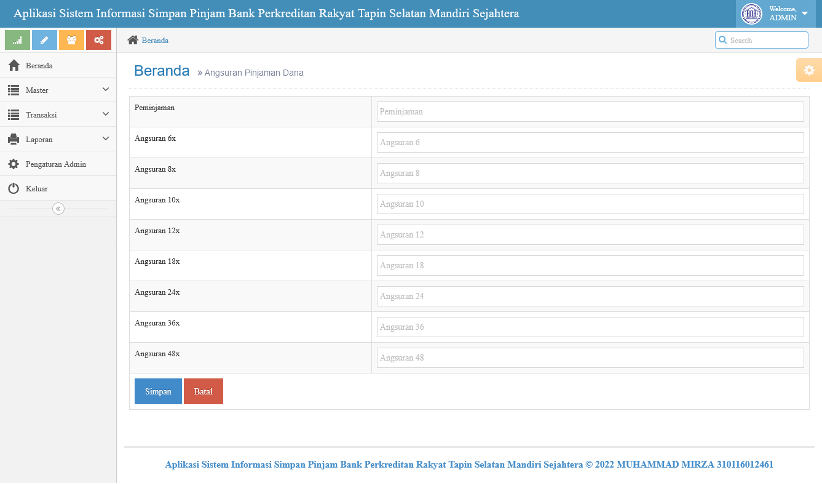Click the Angsuran 8 input field
The height and width of the screenshot is (484, 822).
coord(590,174)
